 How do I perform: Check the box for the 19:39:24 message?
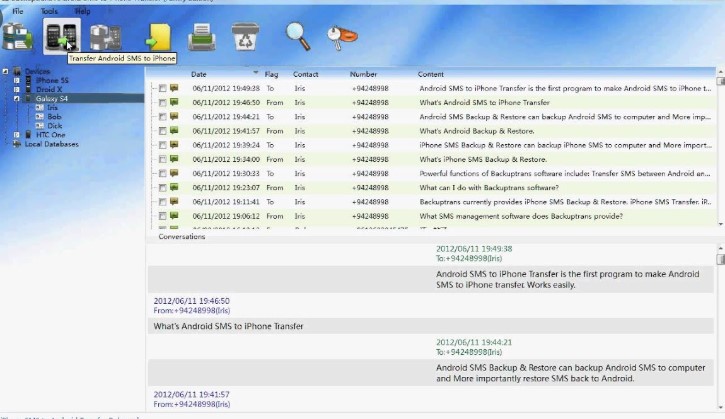coord(162,145)
